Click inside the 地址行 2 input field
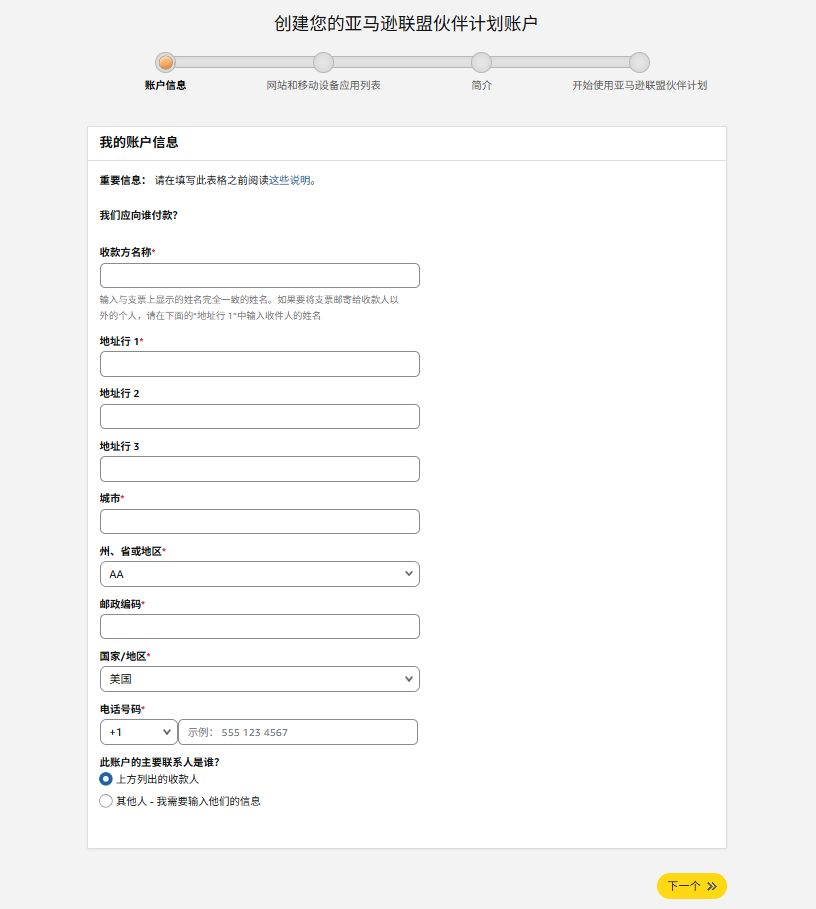This screenshot has width=816, height=909. [258, 416]
